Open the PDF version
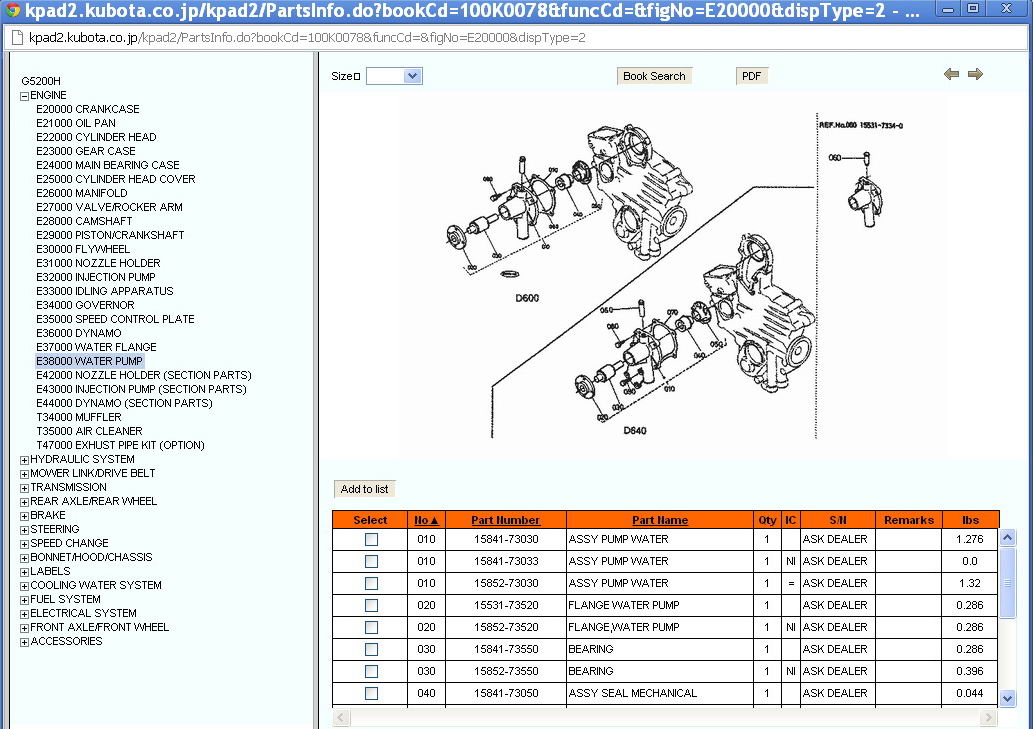The height and width of the screenshot is (729, 1033). [x=752, y=76]
